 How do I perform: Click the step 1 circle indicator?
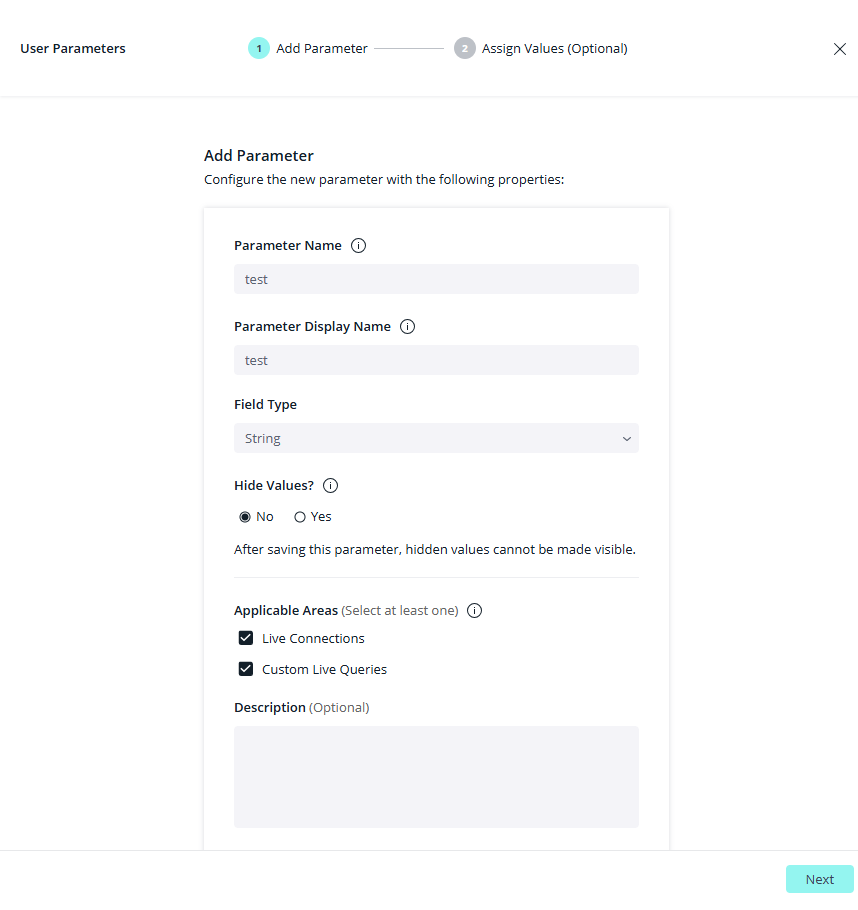pos(259,48)
